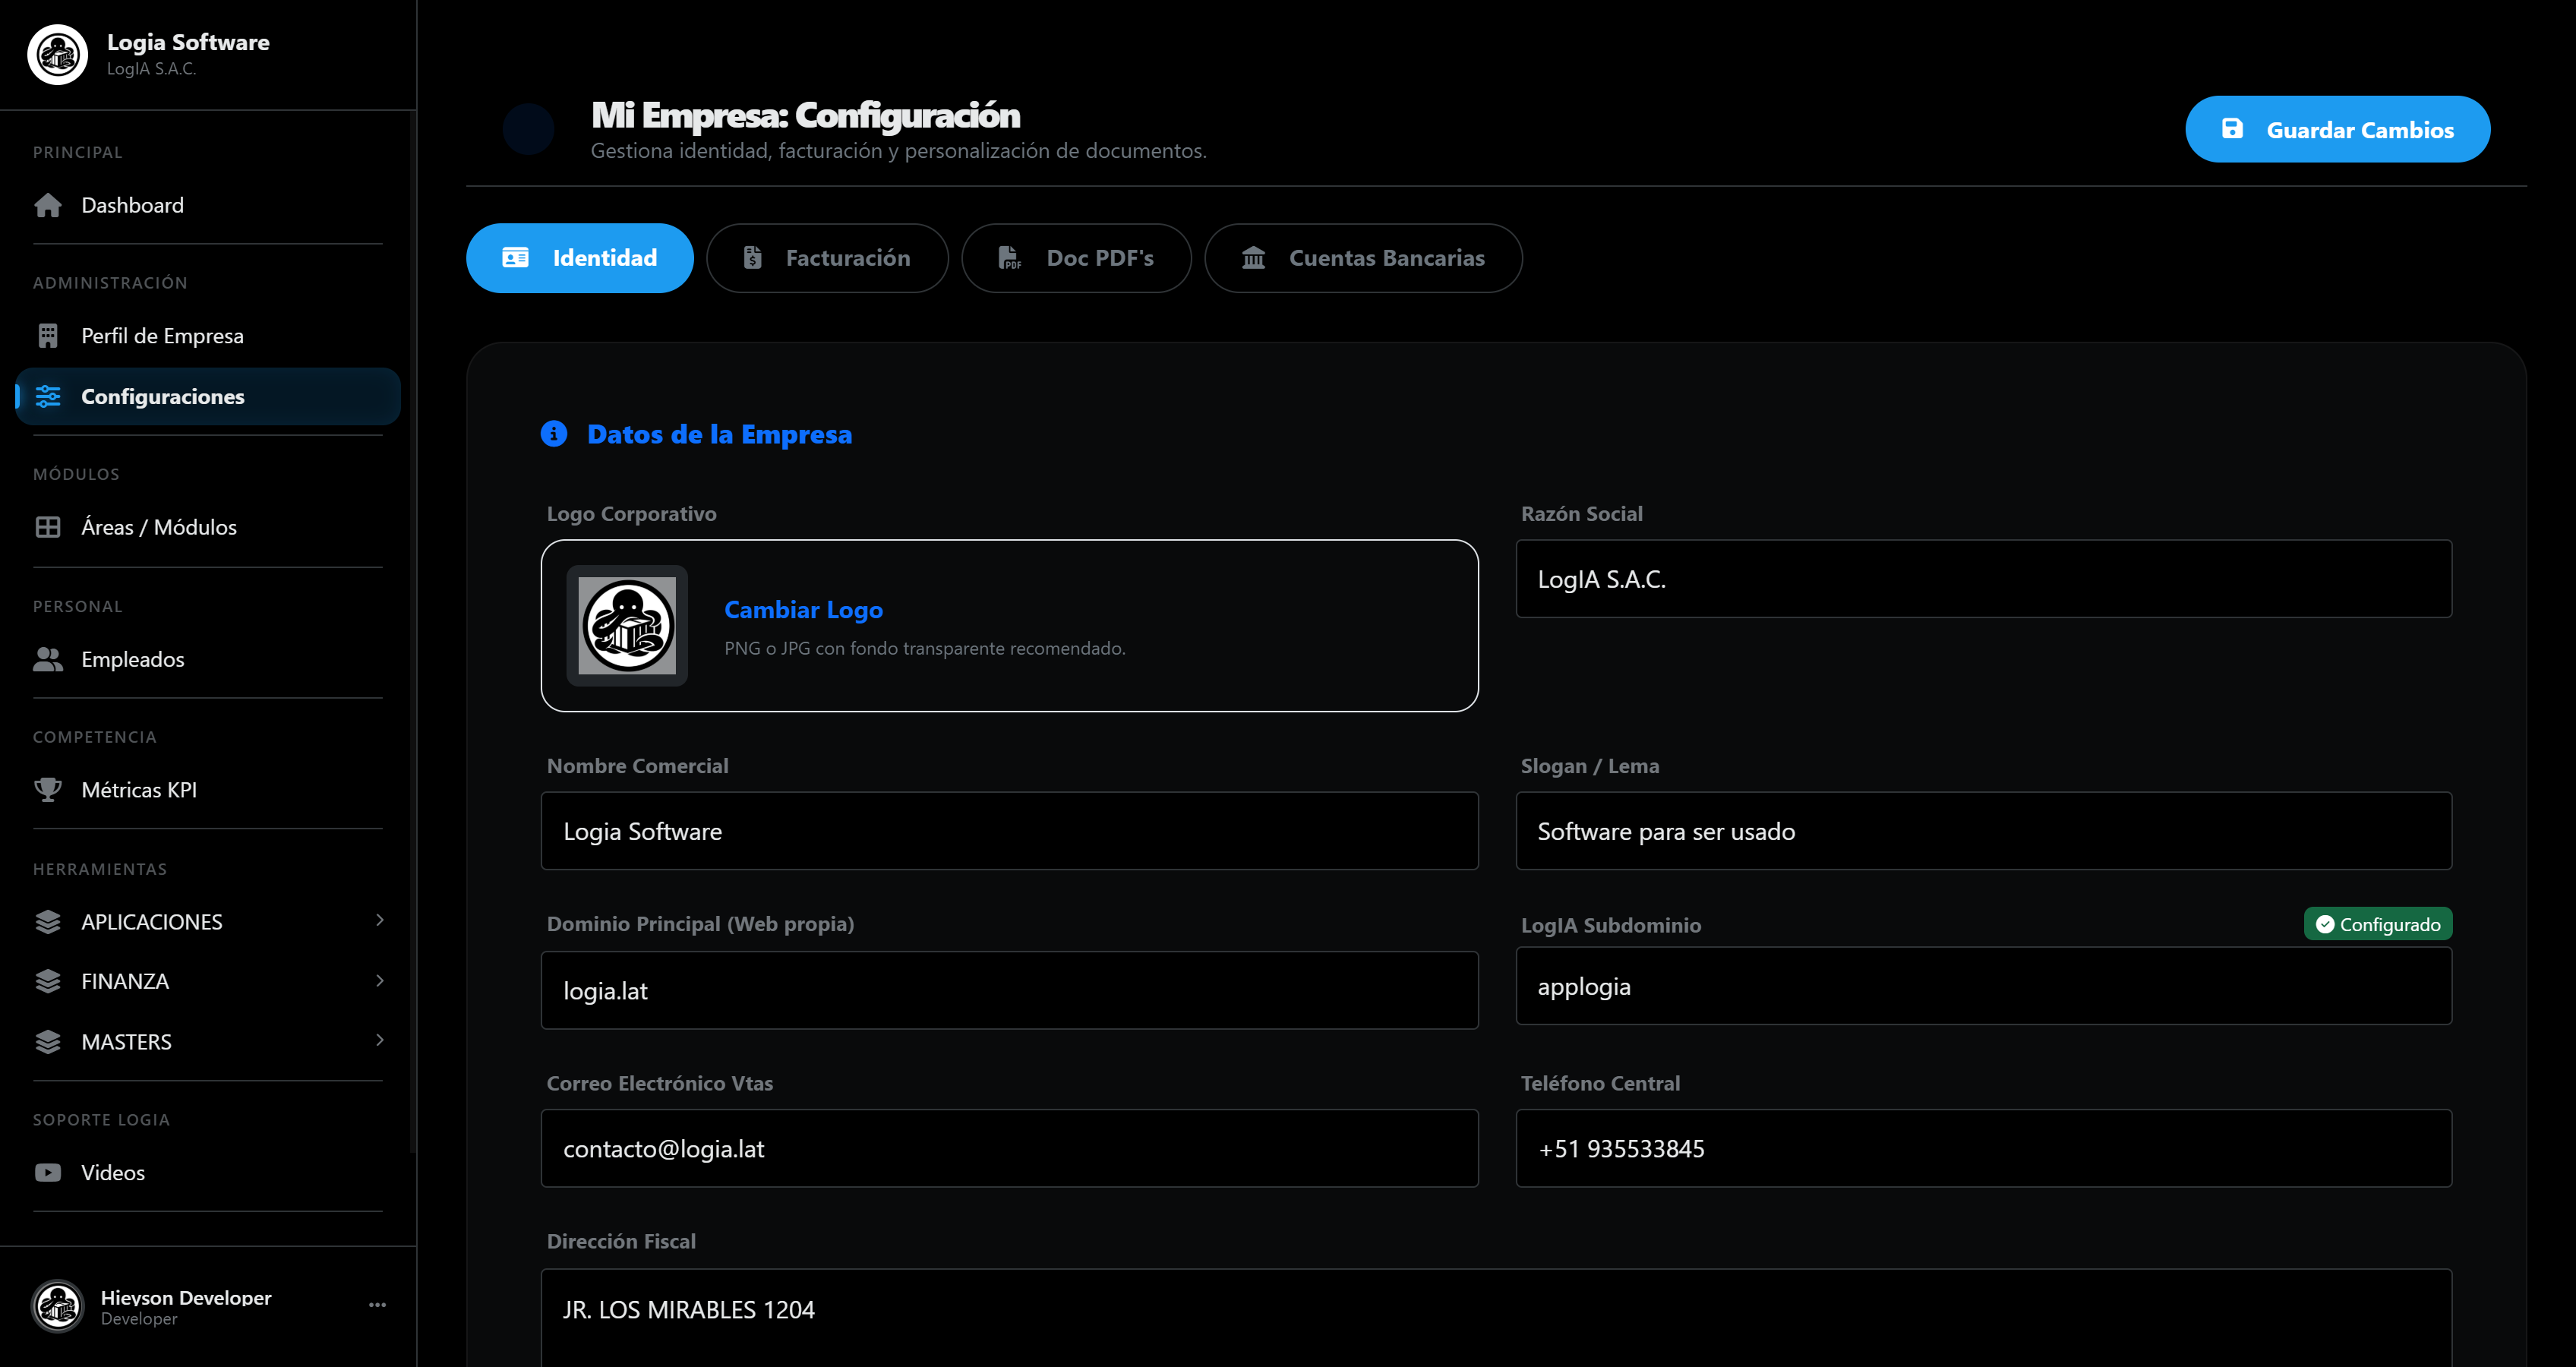Click the Guardar Cambios button
Viewport: 2576px width, 1367px height.
(x=2338, y=129)
